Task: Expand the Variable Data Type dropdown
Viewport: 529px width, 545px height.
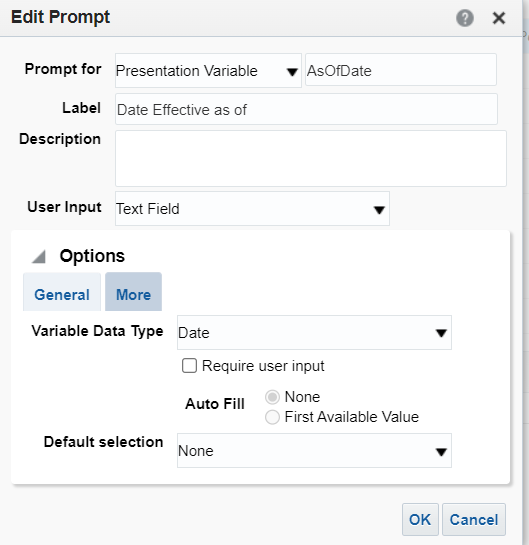Action: point(314,333)
